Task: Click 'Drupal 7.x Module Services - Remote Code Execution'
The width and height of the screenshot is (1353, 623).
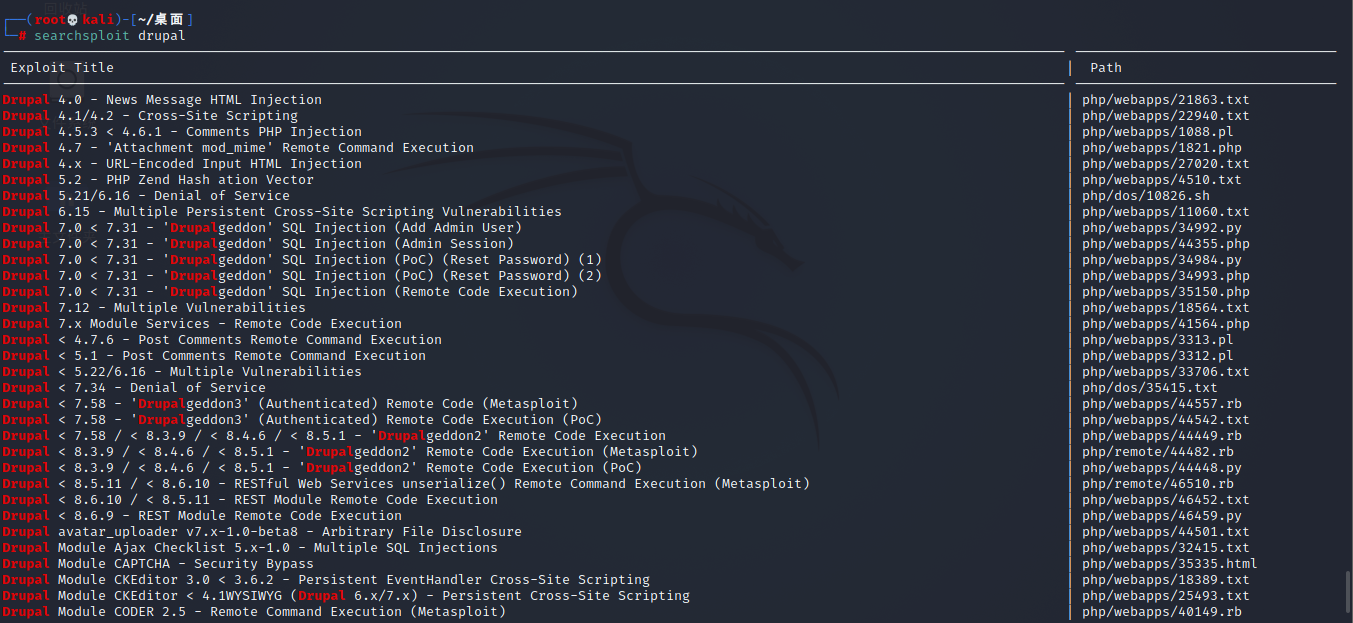Action: pos(202,324)
